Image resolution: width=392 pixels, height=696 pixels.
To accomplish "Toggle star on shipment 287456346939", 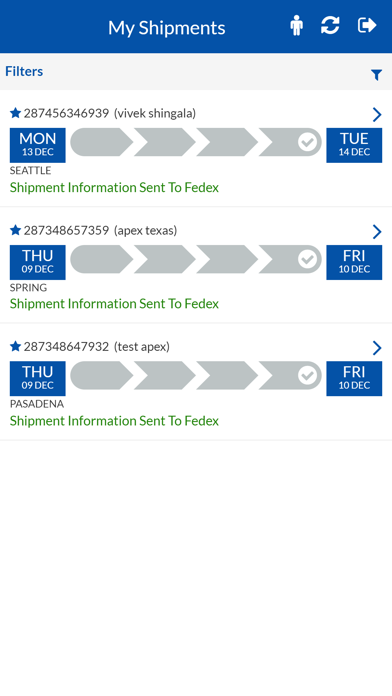I will pyautogui.click(x=16, y=113).
